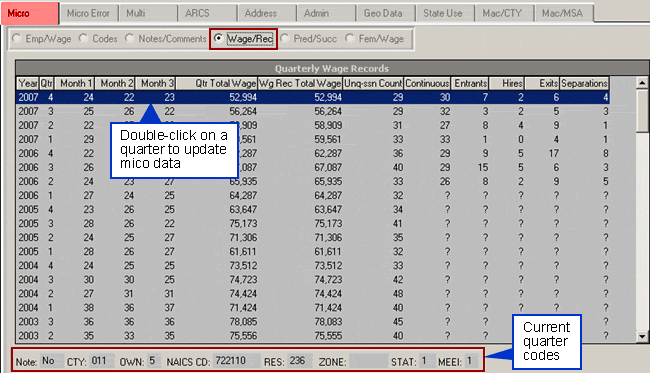Open the Mac/MSA tab
The width and height of the screenshot is (650, 373).
[563, 13]
